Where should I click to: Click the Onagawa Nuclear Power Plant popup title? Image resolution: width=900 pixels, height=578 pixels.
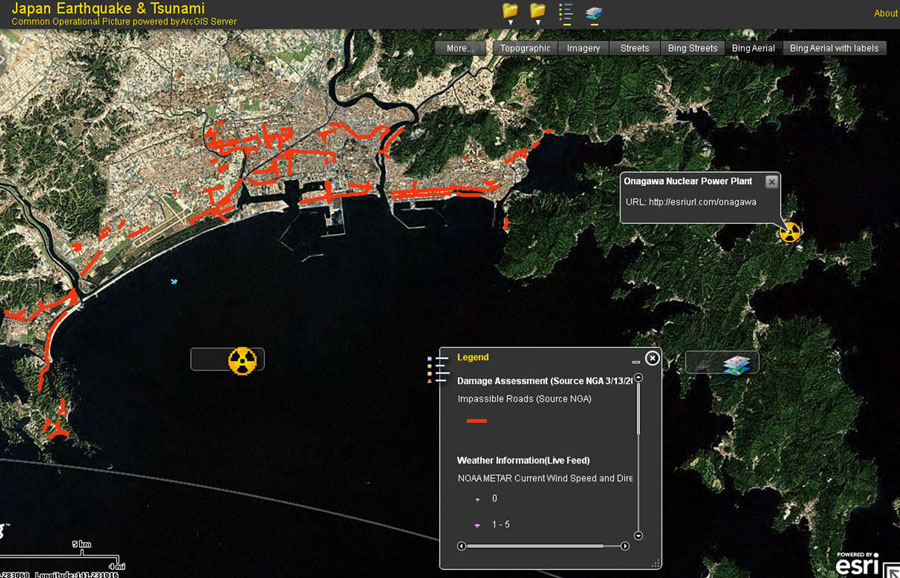(688, 181)
